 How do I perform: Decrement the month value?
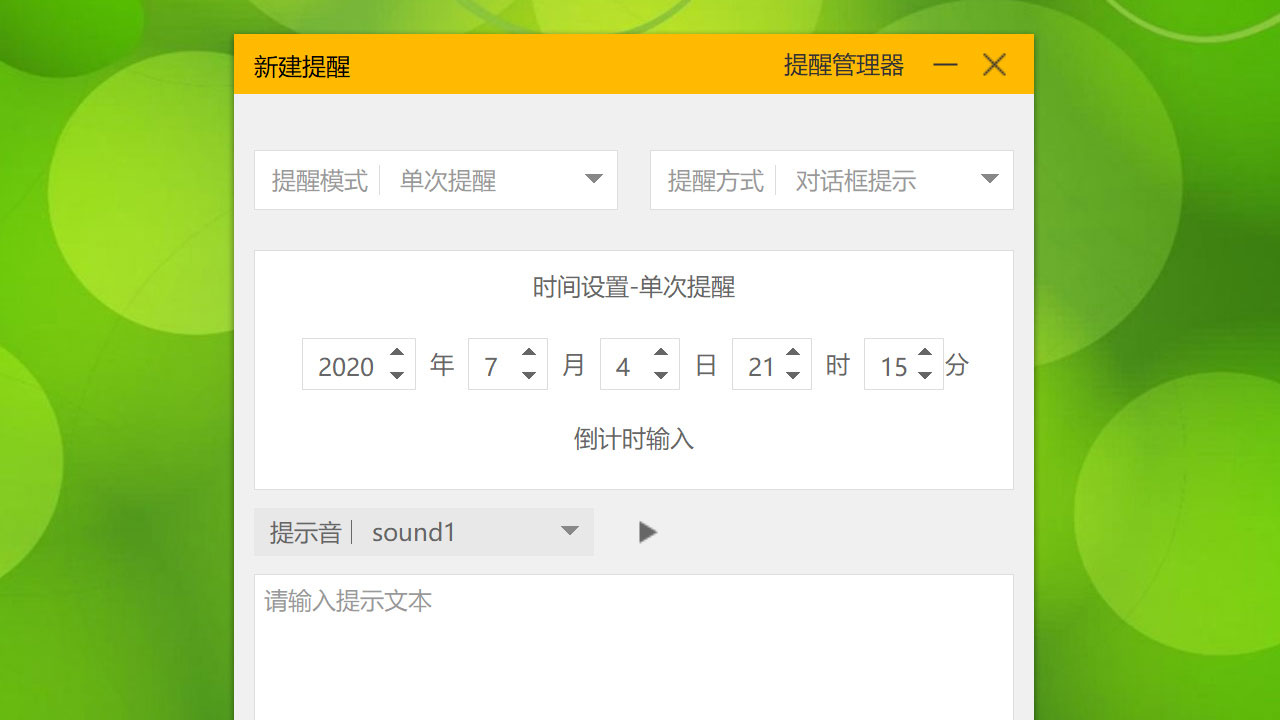tap(529, 376)
